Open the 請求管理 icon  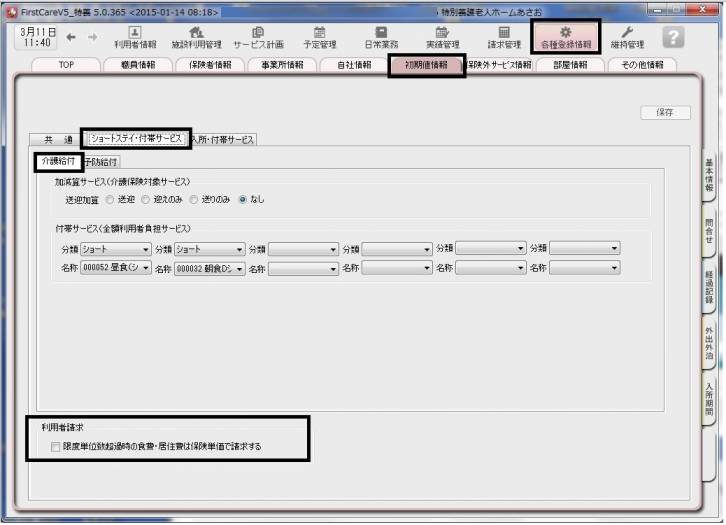tap(503, 37)
